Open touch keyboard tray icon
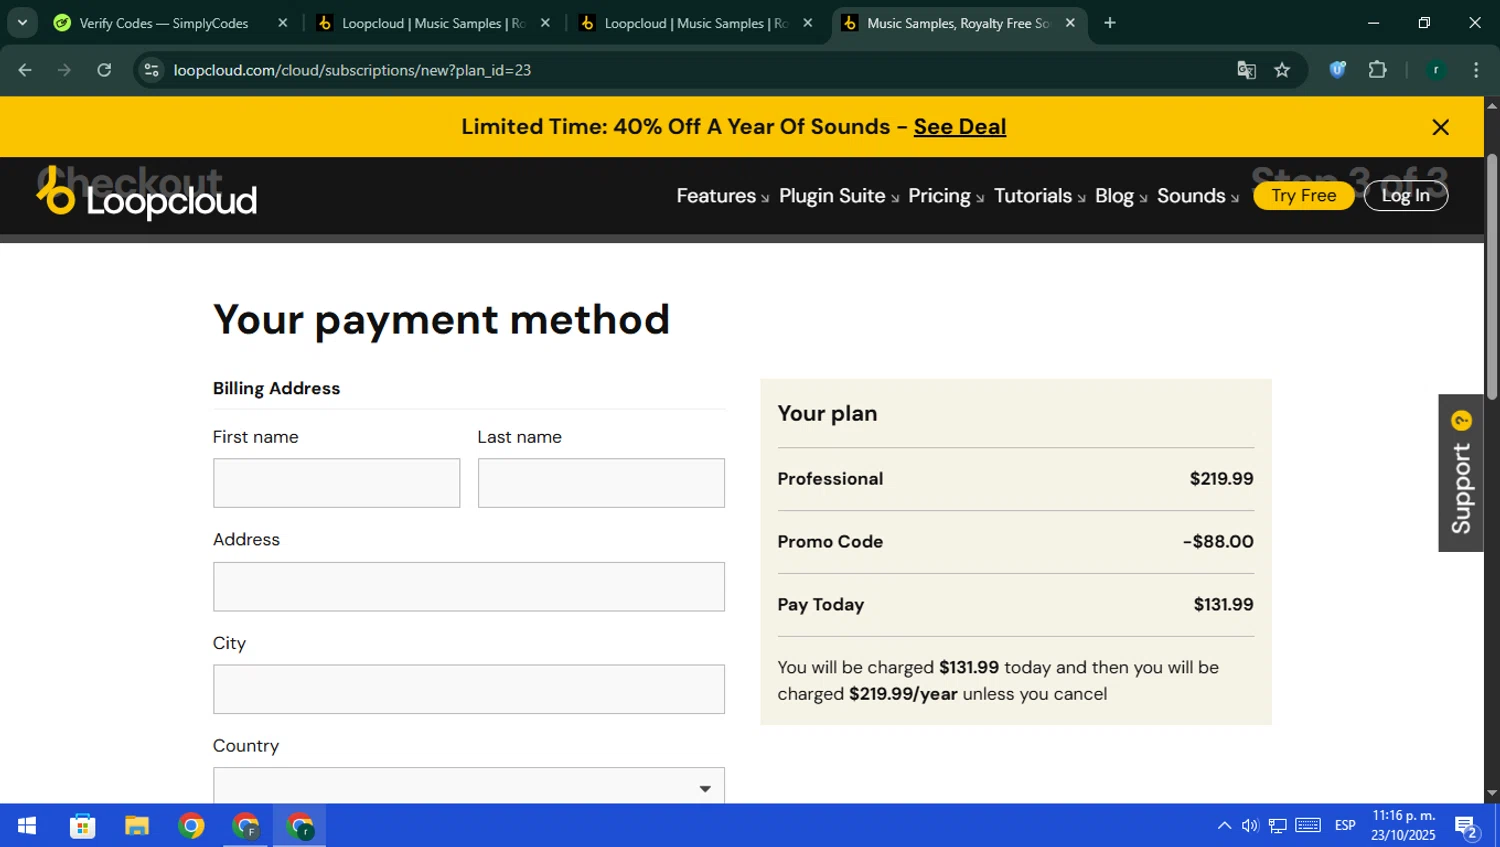Screen dimensions: 1500x847 coord(1308,826)
